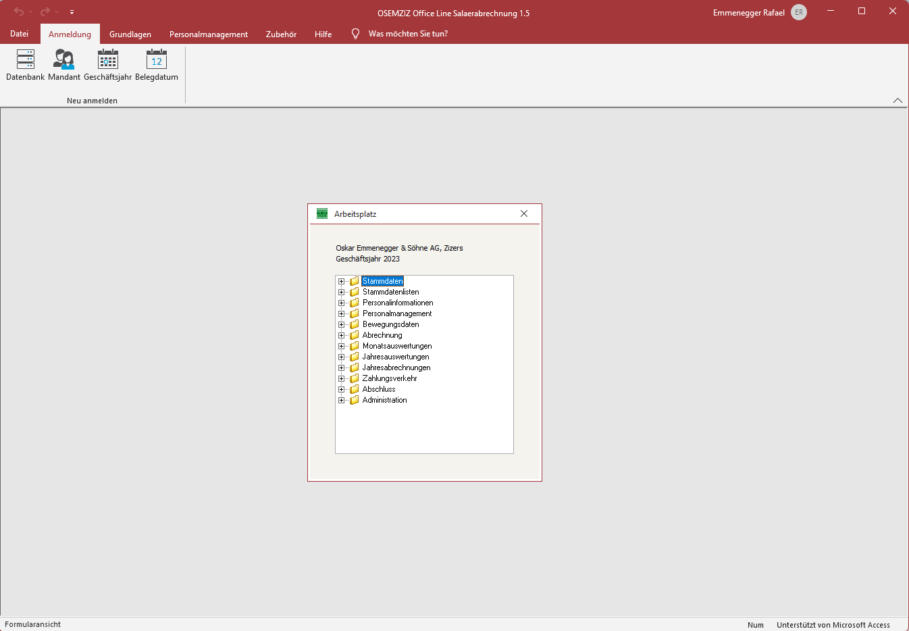909x631 pixels.
Task: Open the Quick Access Toolbar dropdown
Action: tap(72, 12)
